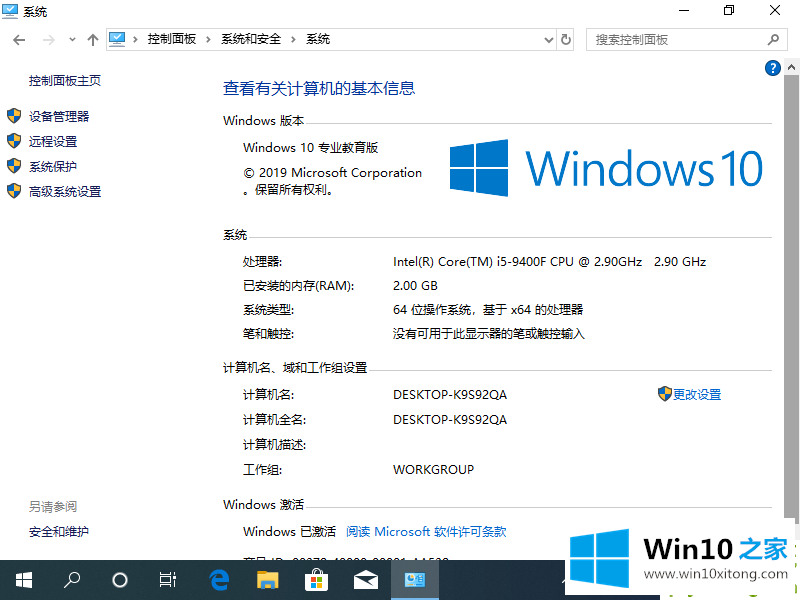Open 高级系统设置 link
Screen dimensions: 800x600
tap(65, 191)
